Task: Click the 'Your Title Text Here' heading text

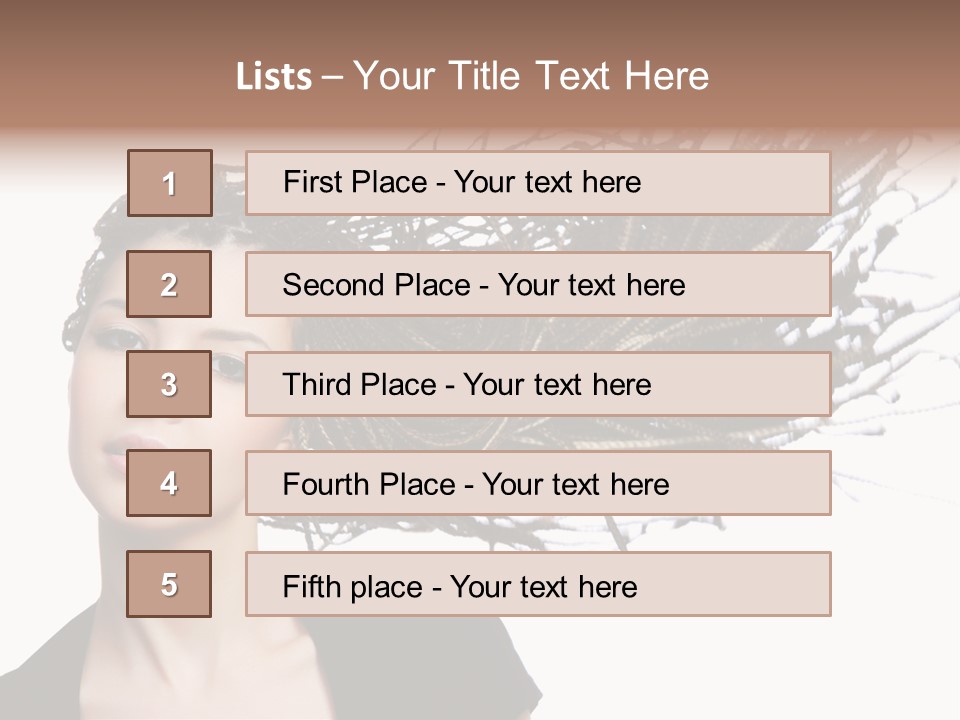Action: click(x=531, y=76)
